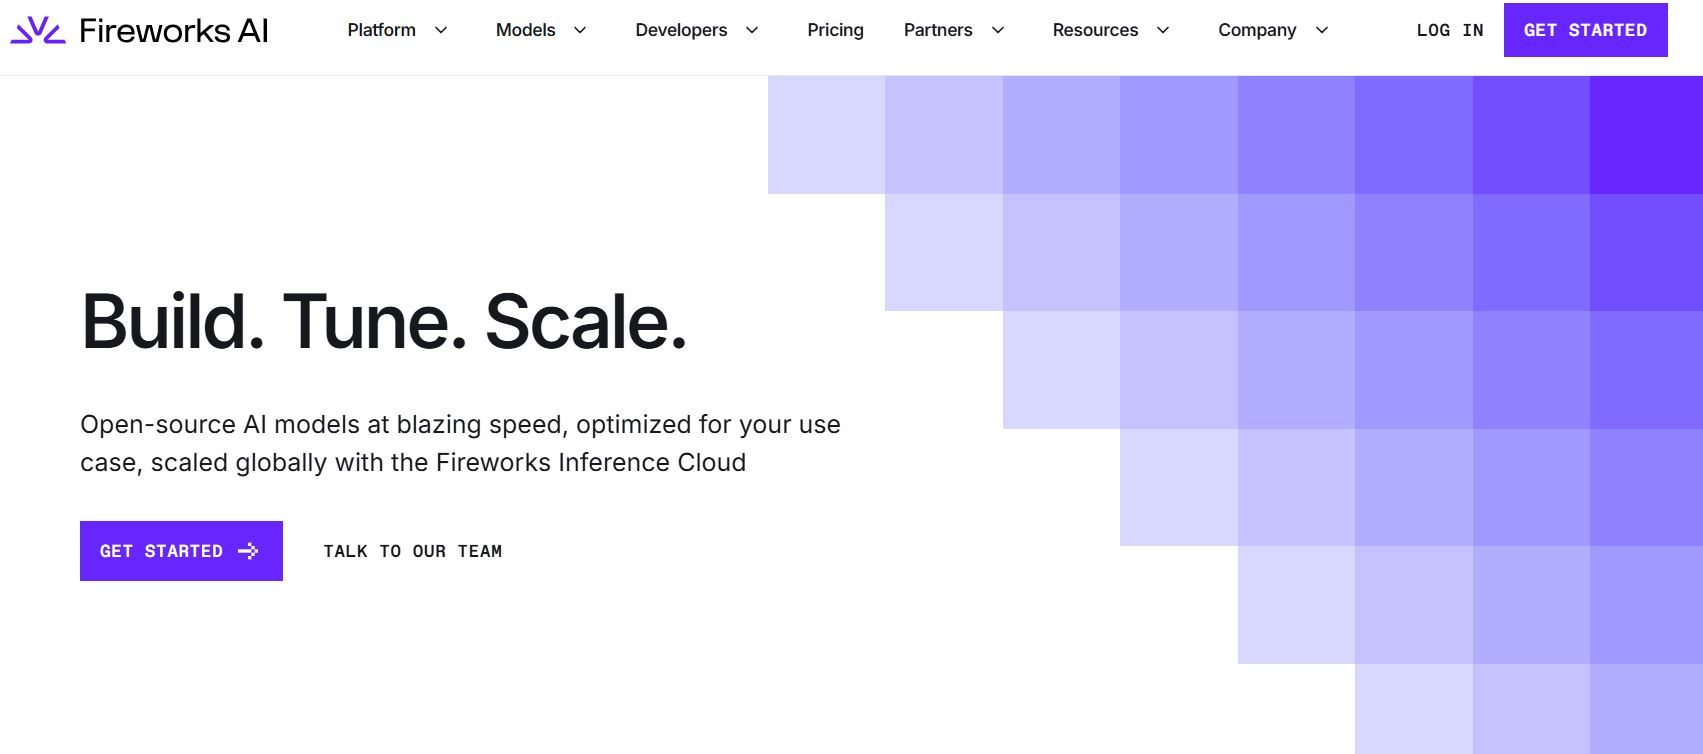Open the Developers dropdown arrow
This screenshot has height=754, width=1703.
tap(752, 30)
